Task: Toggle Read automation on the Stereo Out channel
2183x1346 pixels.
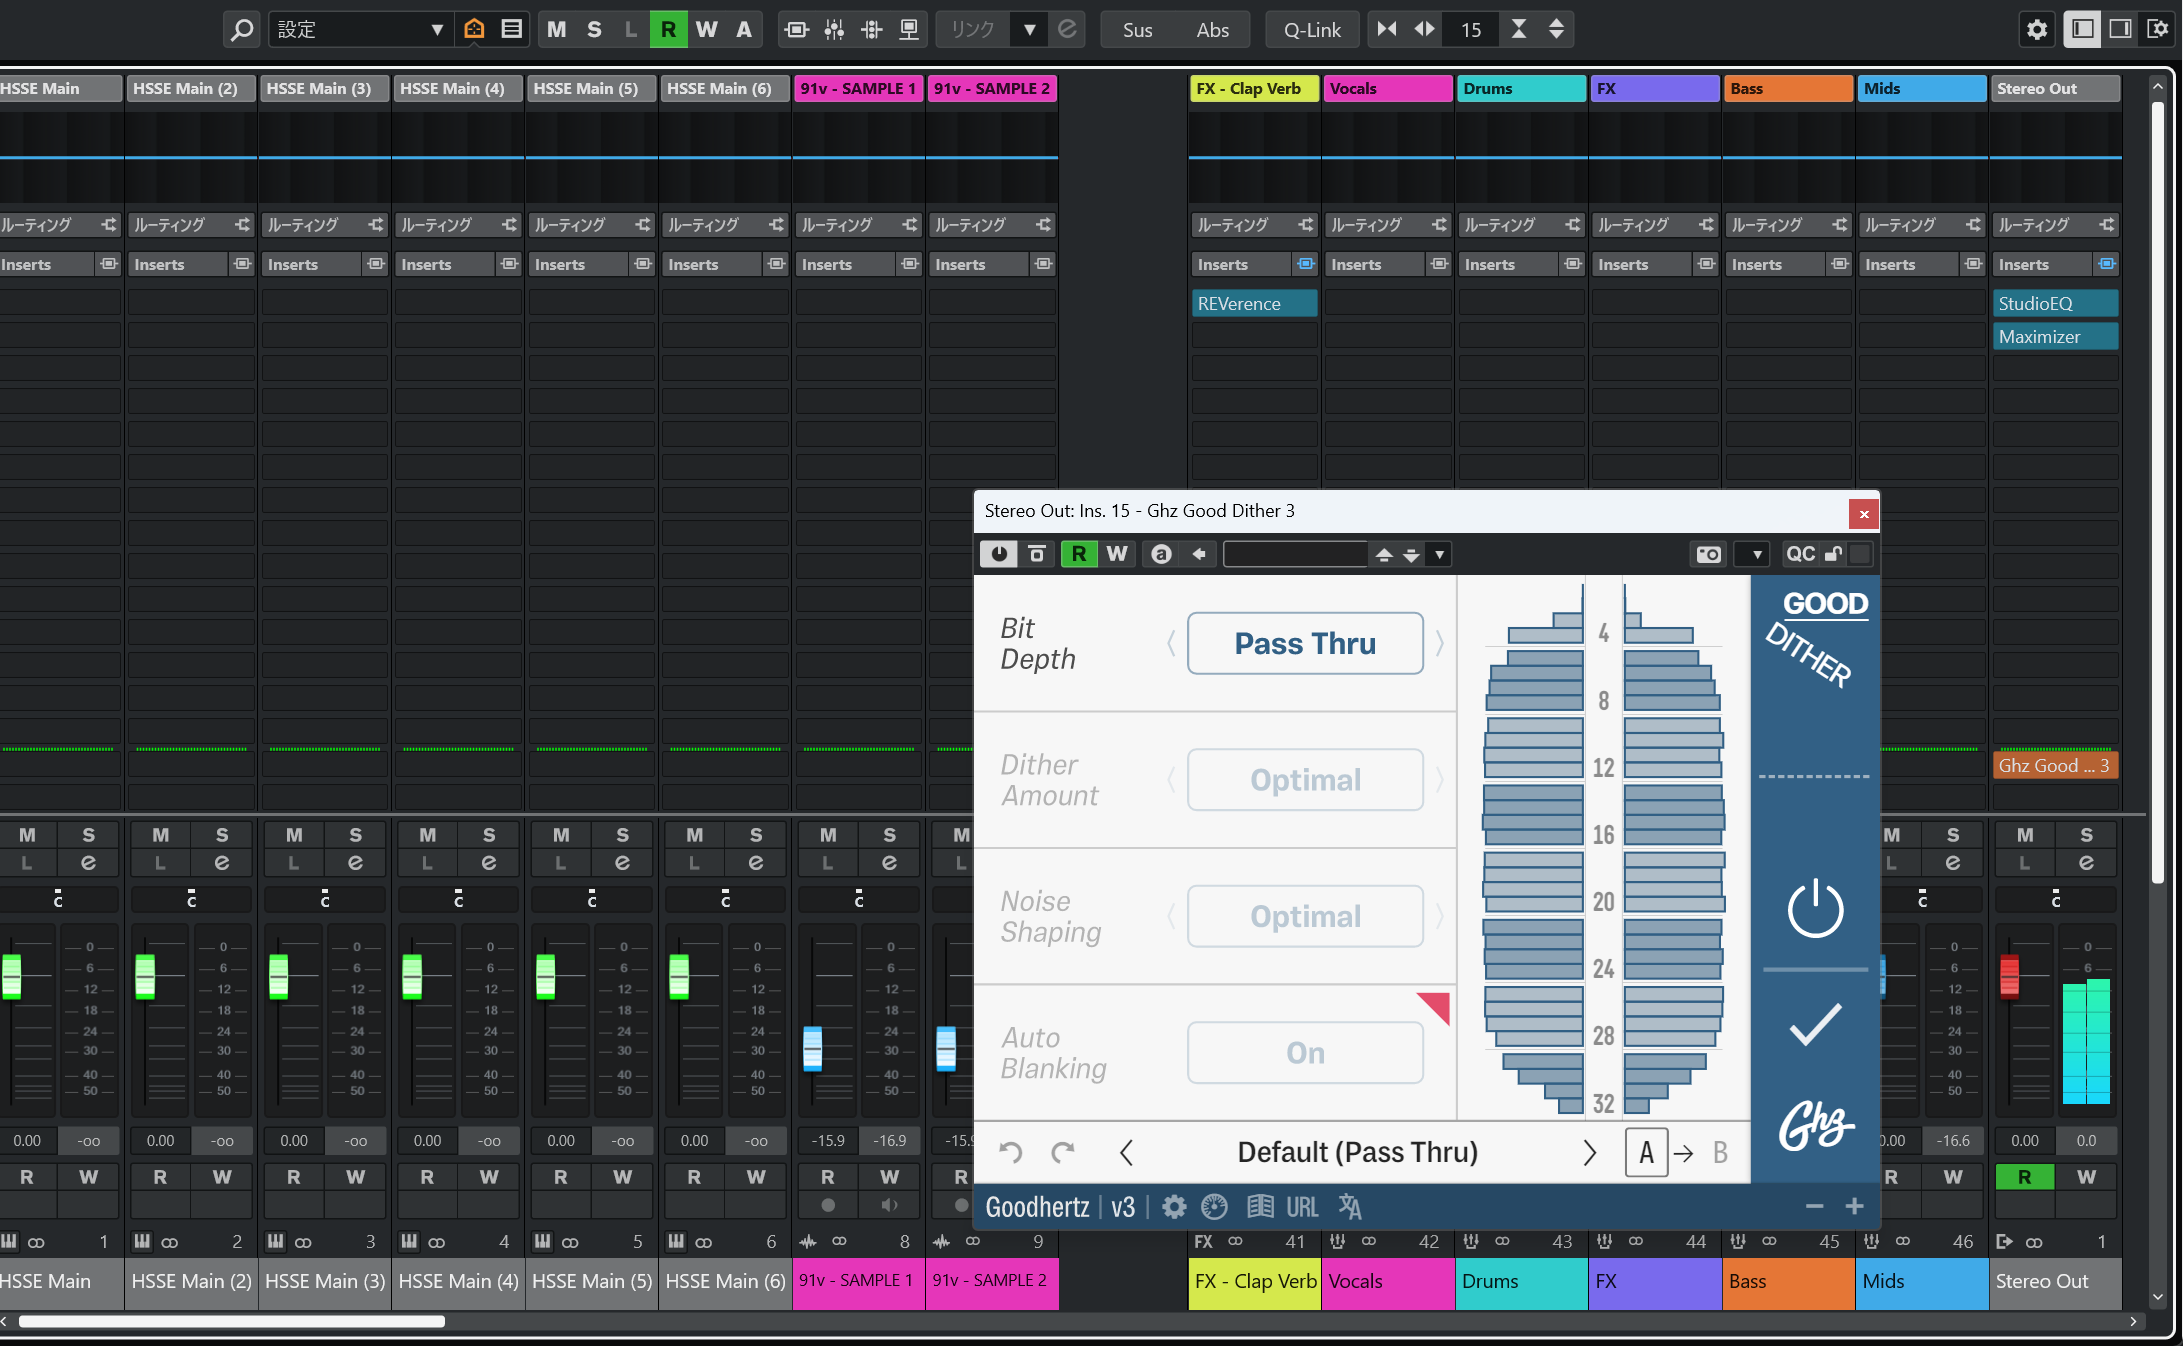Action: tap(2025, 1177)
